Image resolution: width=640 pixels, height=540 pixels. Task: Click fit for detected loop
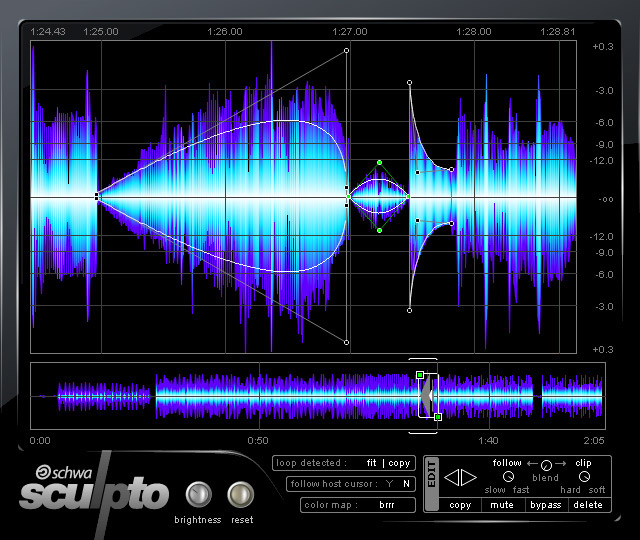coord(372,463)
